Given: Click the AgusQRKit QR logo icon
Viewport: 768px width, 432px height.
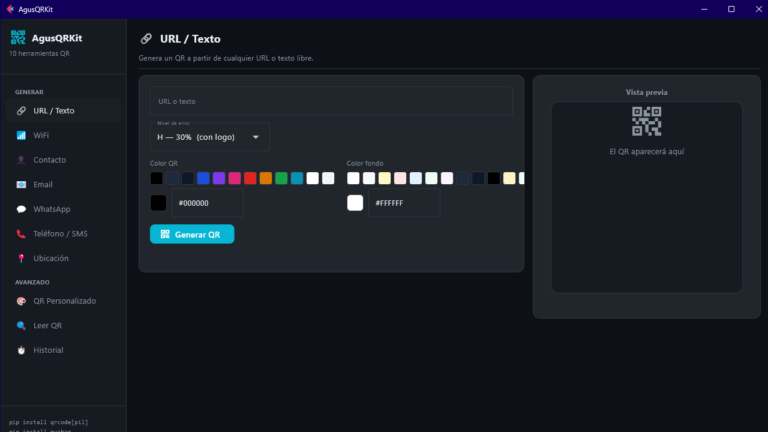Looking at the screenshot, I should tap(18, 38).
